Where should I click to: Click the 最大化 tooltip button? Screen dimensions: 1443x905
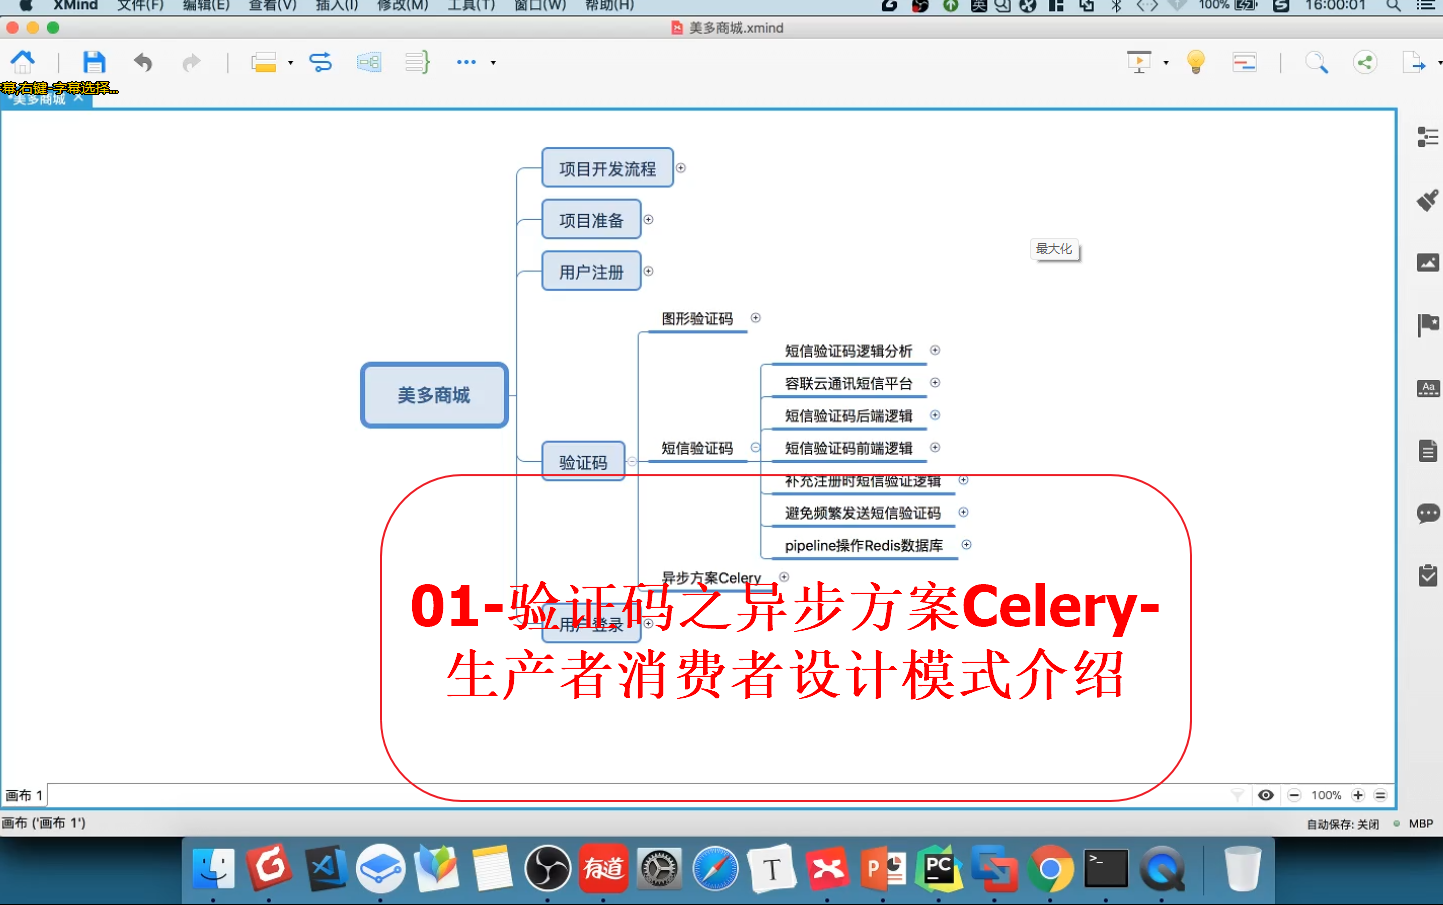tap(1054, 249)
